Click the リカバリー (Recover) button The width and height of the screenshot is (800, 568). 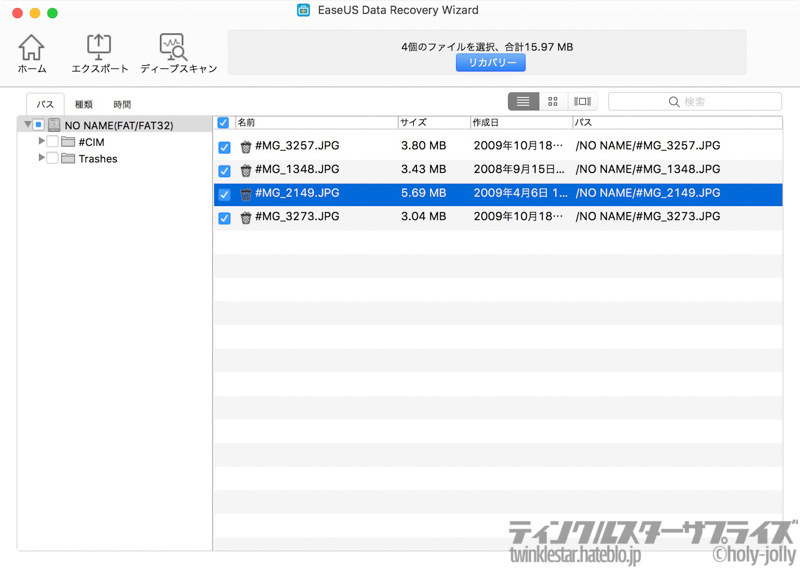(490, 63)
